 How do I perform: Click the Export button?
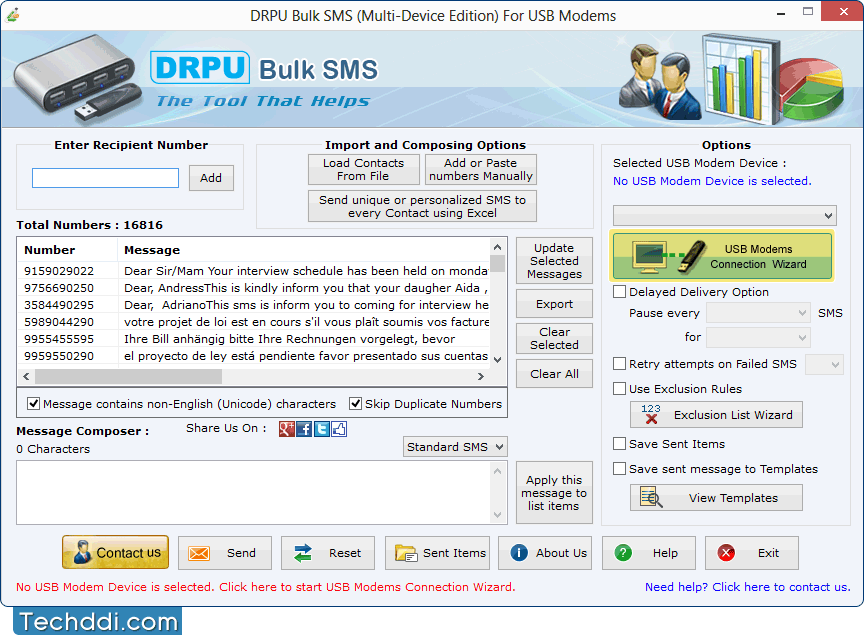[554, 304]
